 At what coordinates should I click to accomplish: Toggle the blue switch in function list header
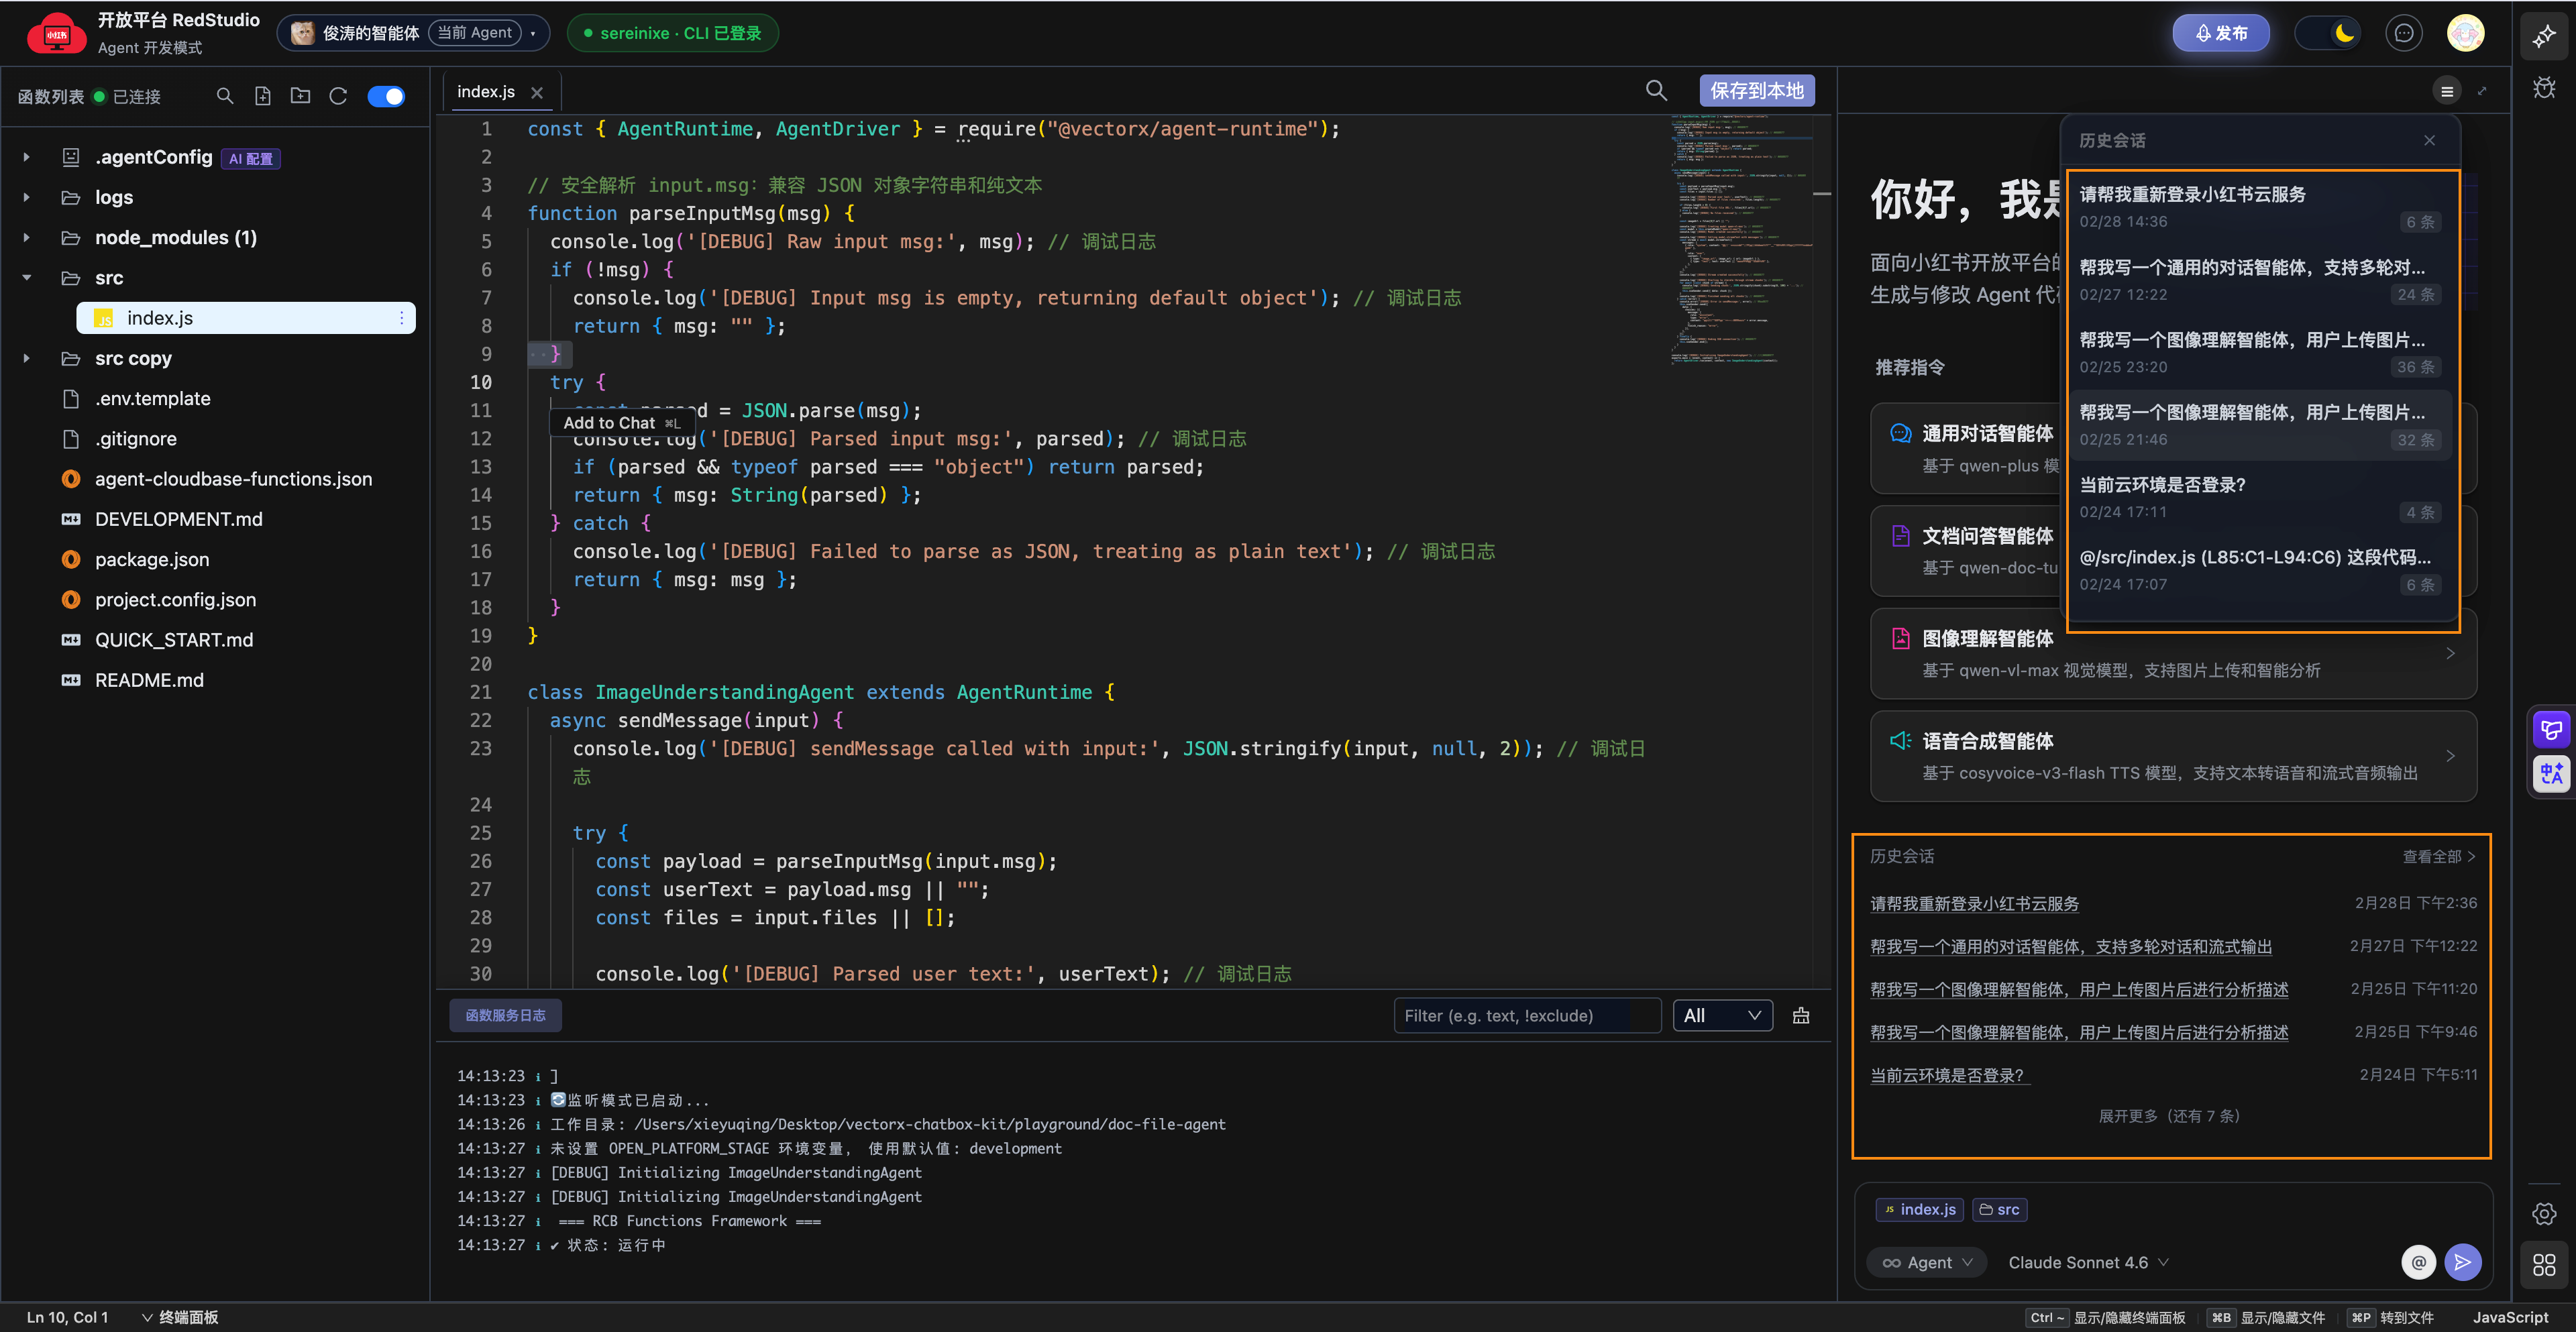(x=386, y=96)
